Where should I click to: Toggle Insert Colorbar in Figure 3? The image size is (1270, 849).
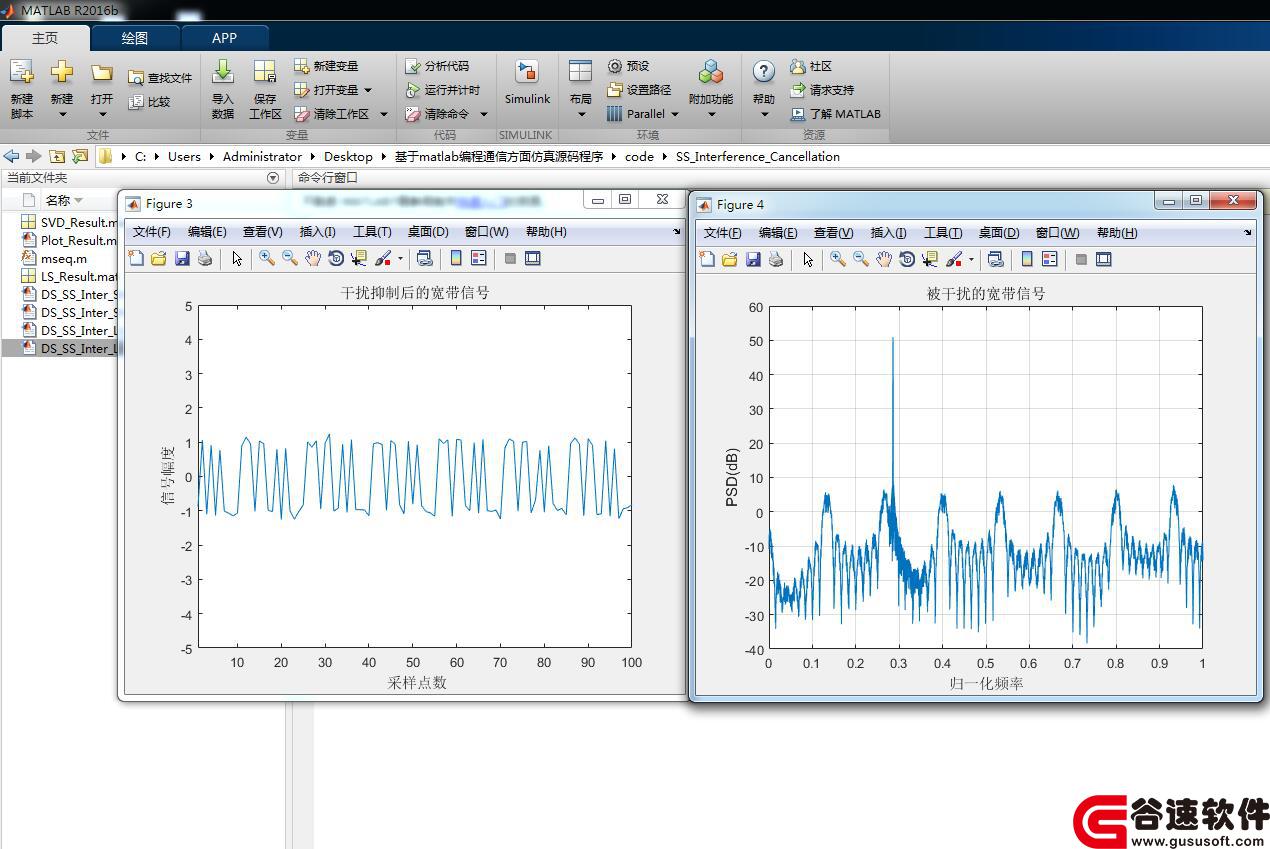click(x=456, y=258)
